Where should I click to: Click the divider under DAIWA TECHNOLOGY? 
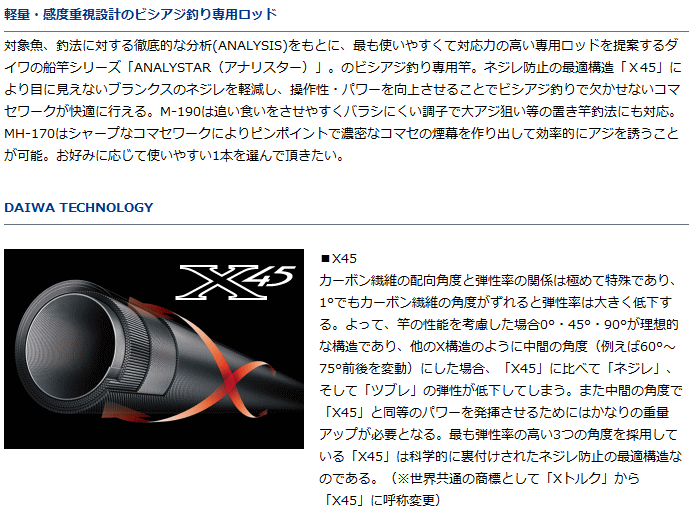point(346,224)
